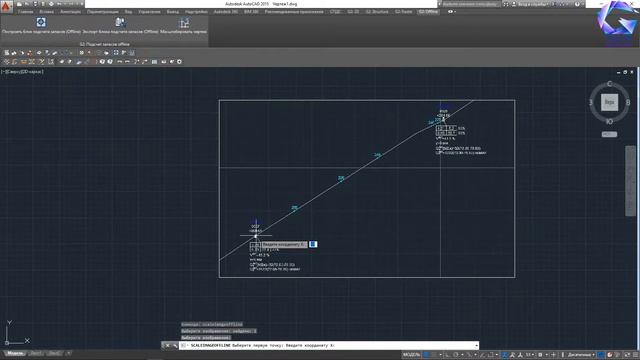Toggle ribbon minimize state button after G2-Offline tab

pos(450,12)
